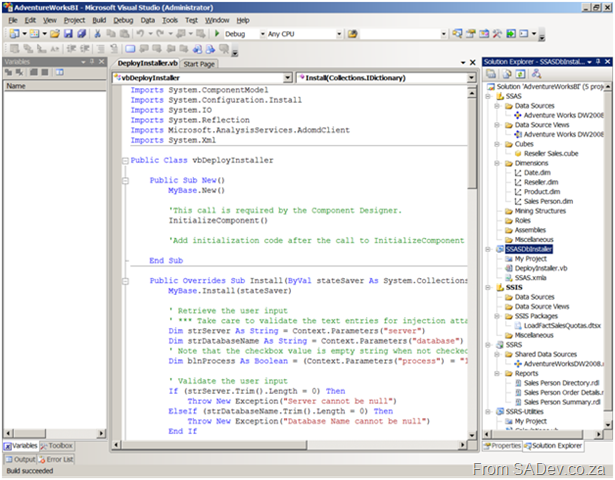The height and width of the screenshot is (480, 615).
Task: Open the Build menu
Action: pyautogui.click(x=99, y=20)
